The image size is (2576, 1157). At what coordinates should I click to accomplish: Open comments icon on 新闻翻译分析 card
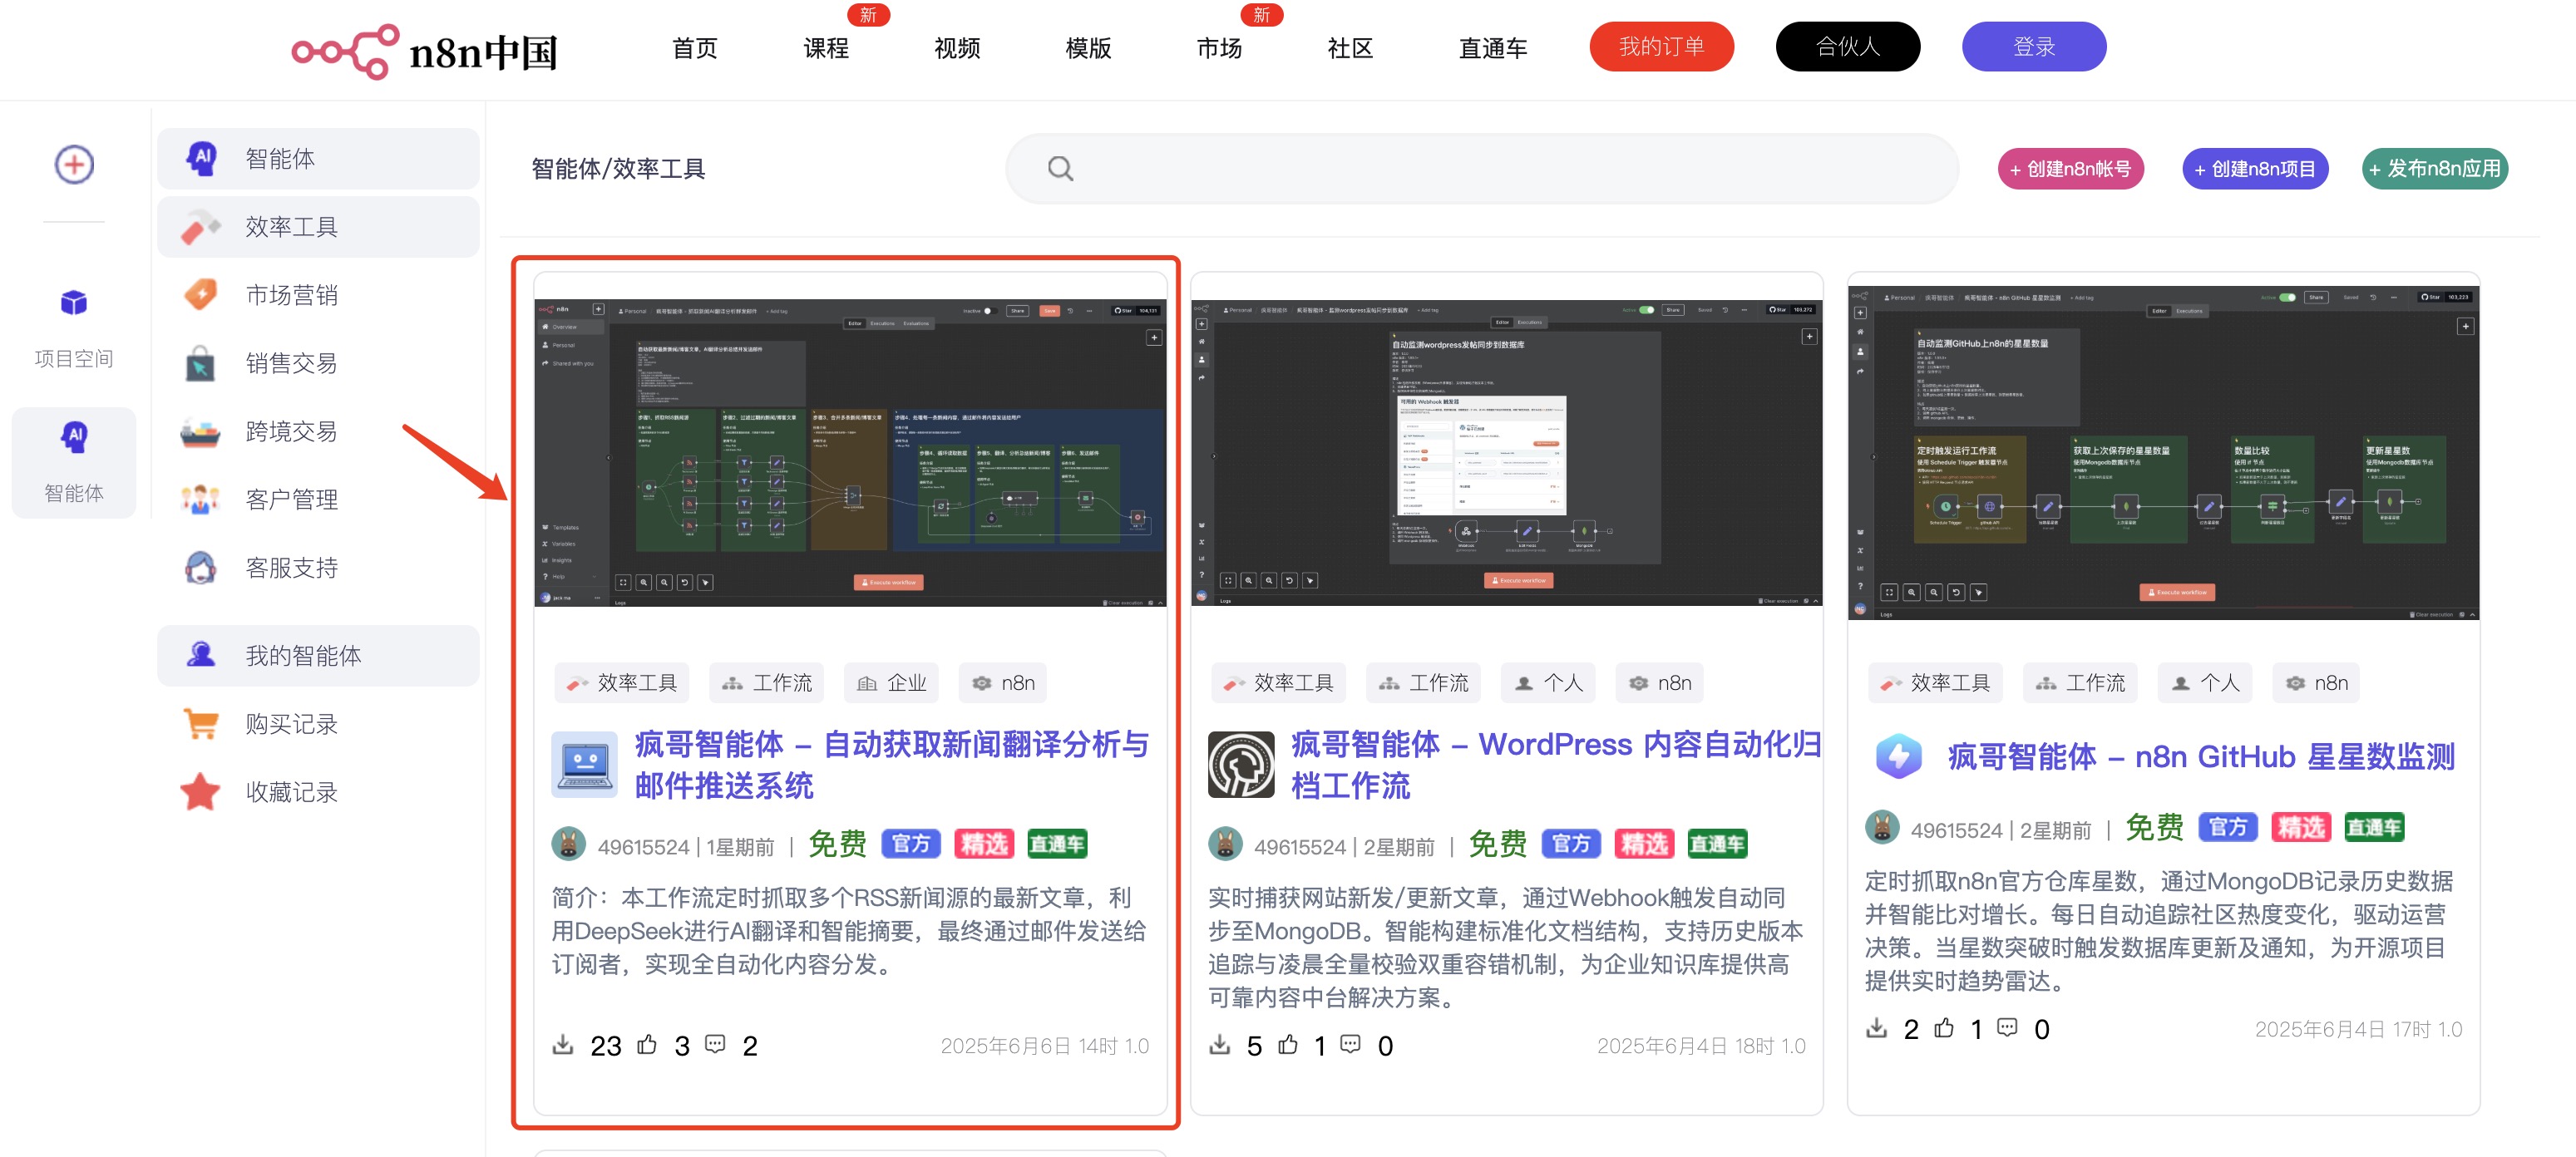(x=715, y=1044)
